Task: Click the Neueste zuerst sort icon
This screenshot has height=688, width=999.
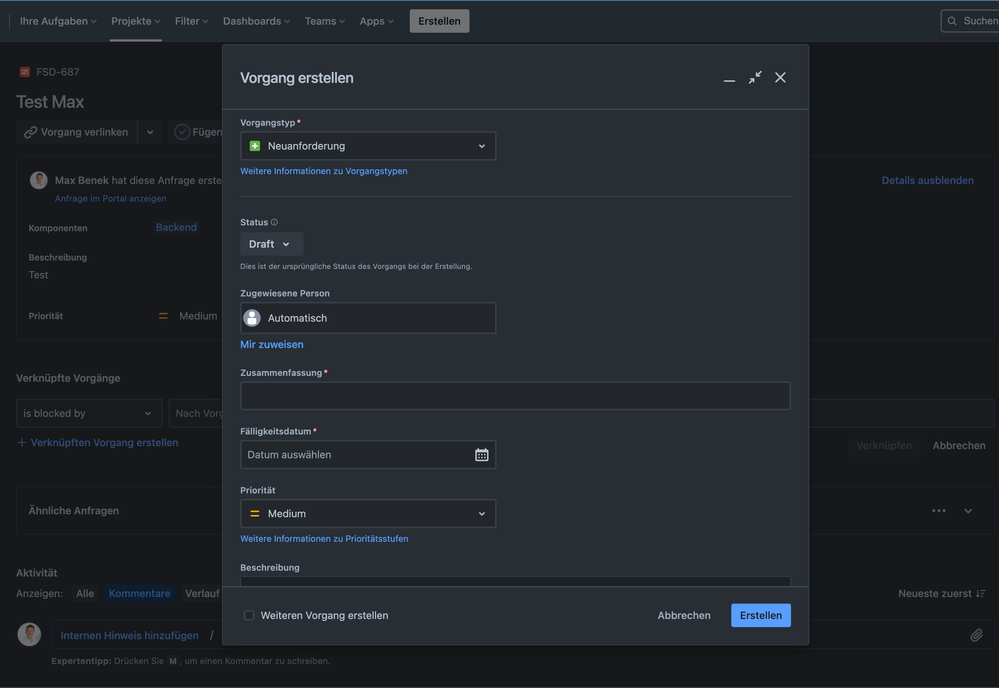Action: 981,594
